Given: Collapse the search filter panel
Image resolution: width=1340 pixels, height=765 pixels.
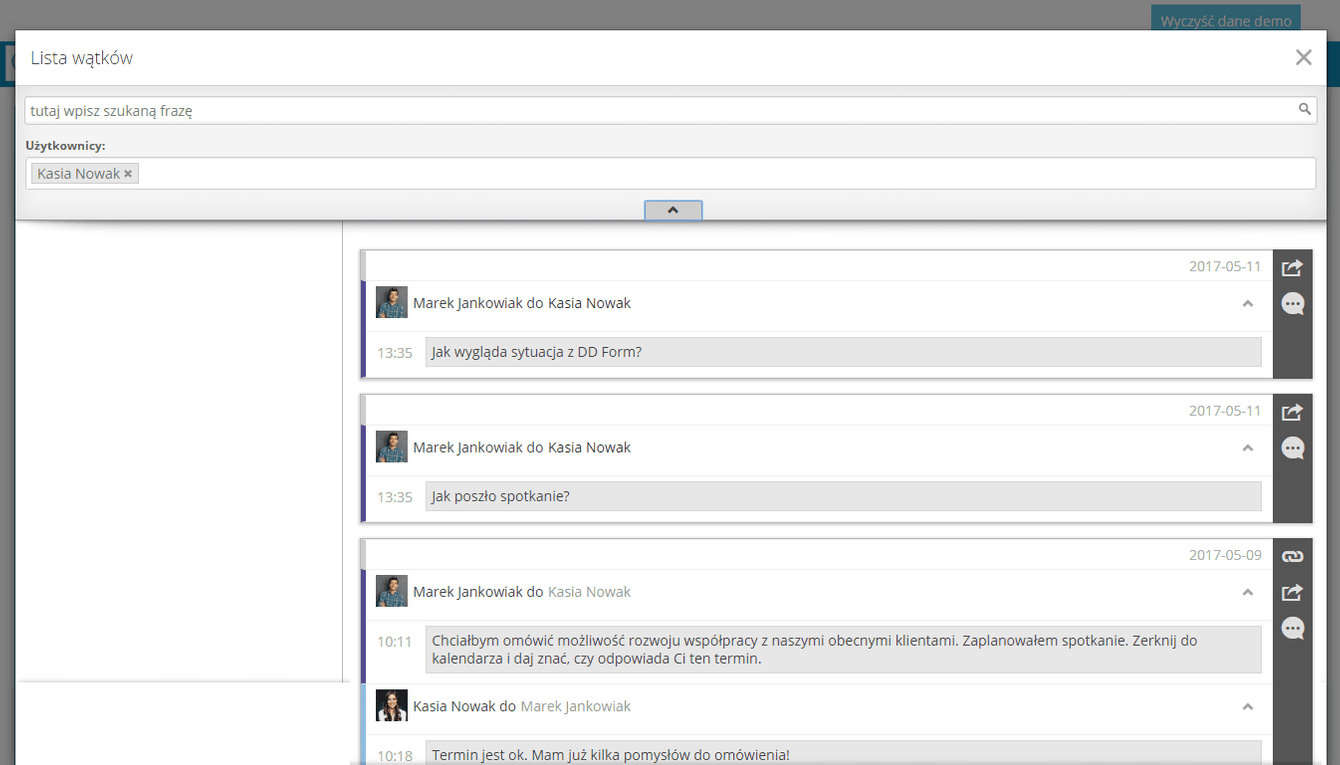Looking at the screenshot, I should [673, 210].
